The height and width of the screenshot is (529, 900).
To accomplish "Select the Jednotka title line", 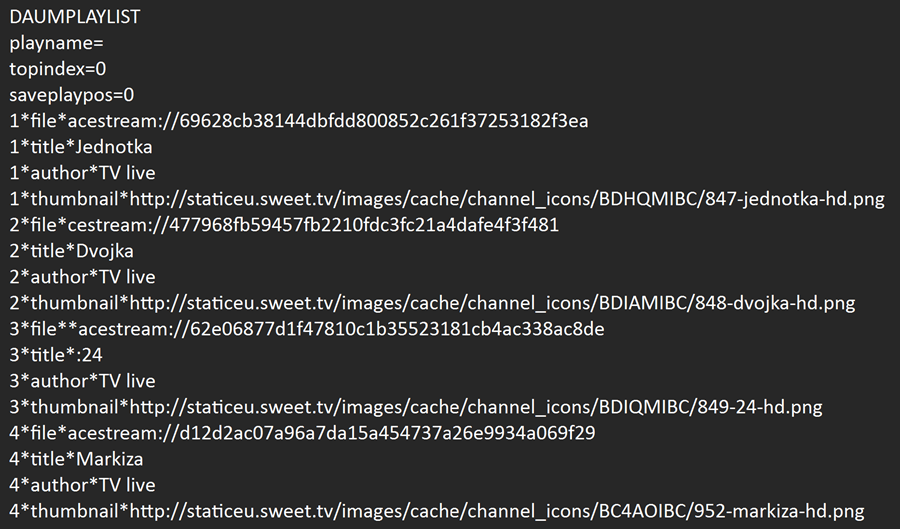I will 81,147.
